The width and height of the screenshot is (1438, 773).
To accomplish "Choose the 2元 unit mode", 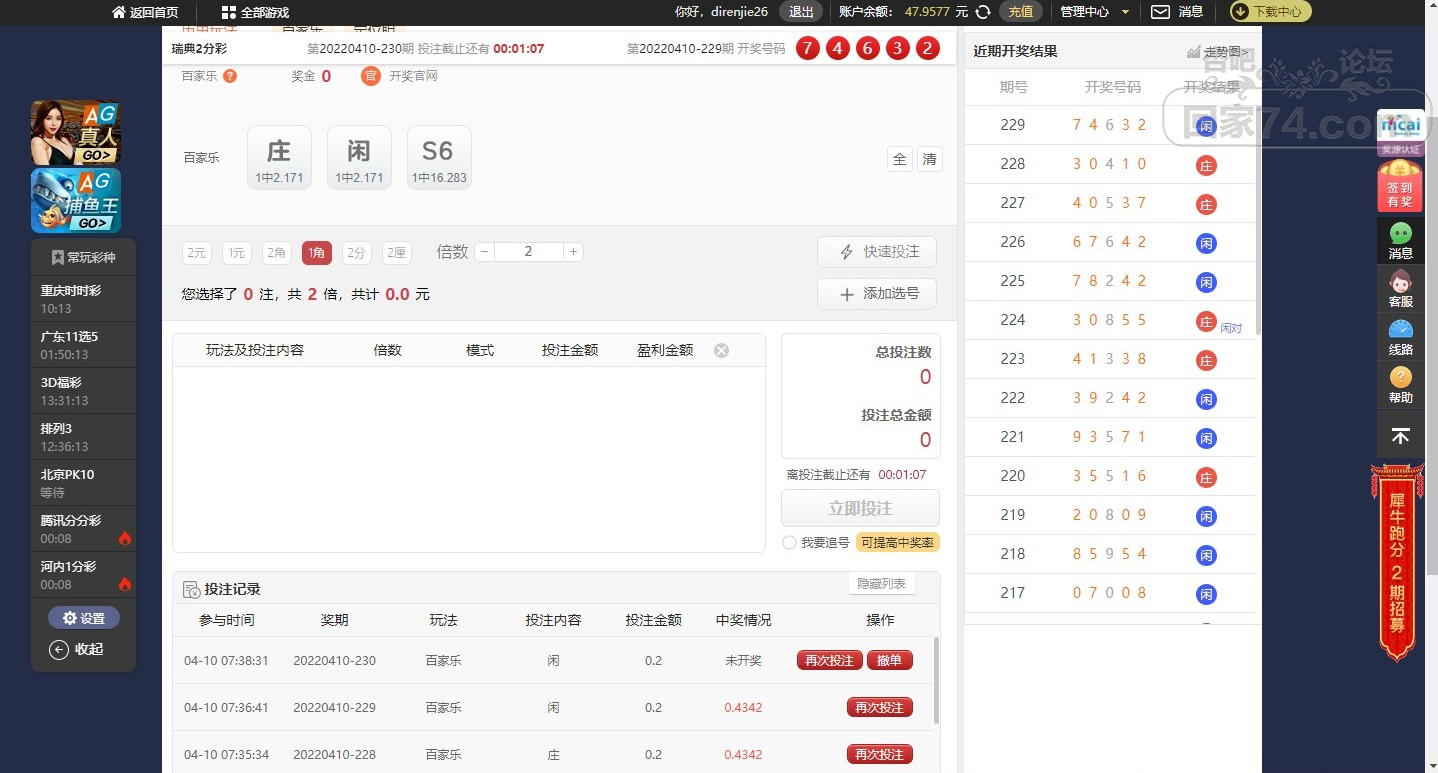I will click(197, 253).
